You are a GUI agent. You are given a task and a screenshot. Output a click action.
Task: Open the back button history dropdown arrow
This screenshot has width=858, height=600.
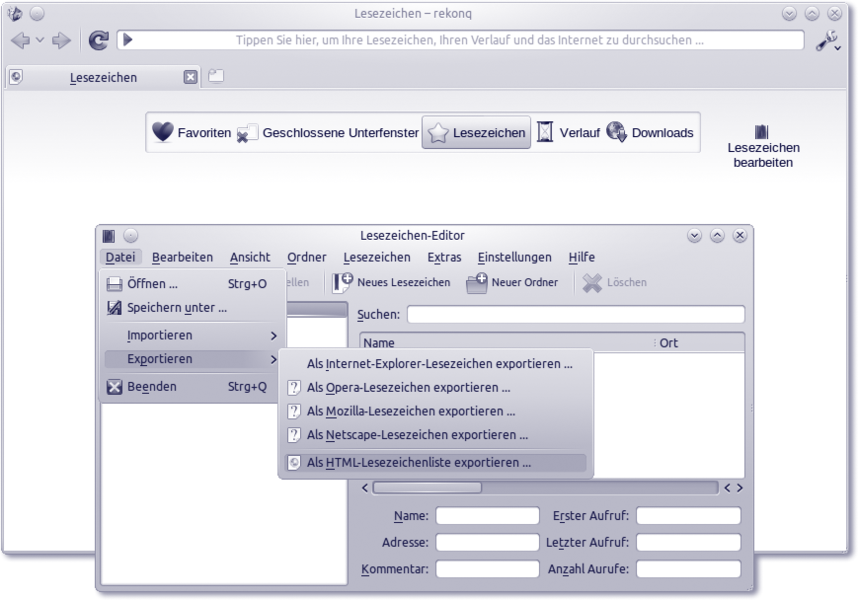click(x=40, y=40)
